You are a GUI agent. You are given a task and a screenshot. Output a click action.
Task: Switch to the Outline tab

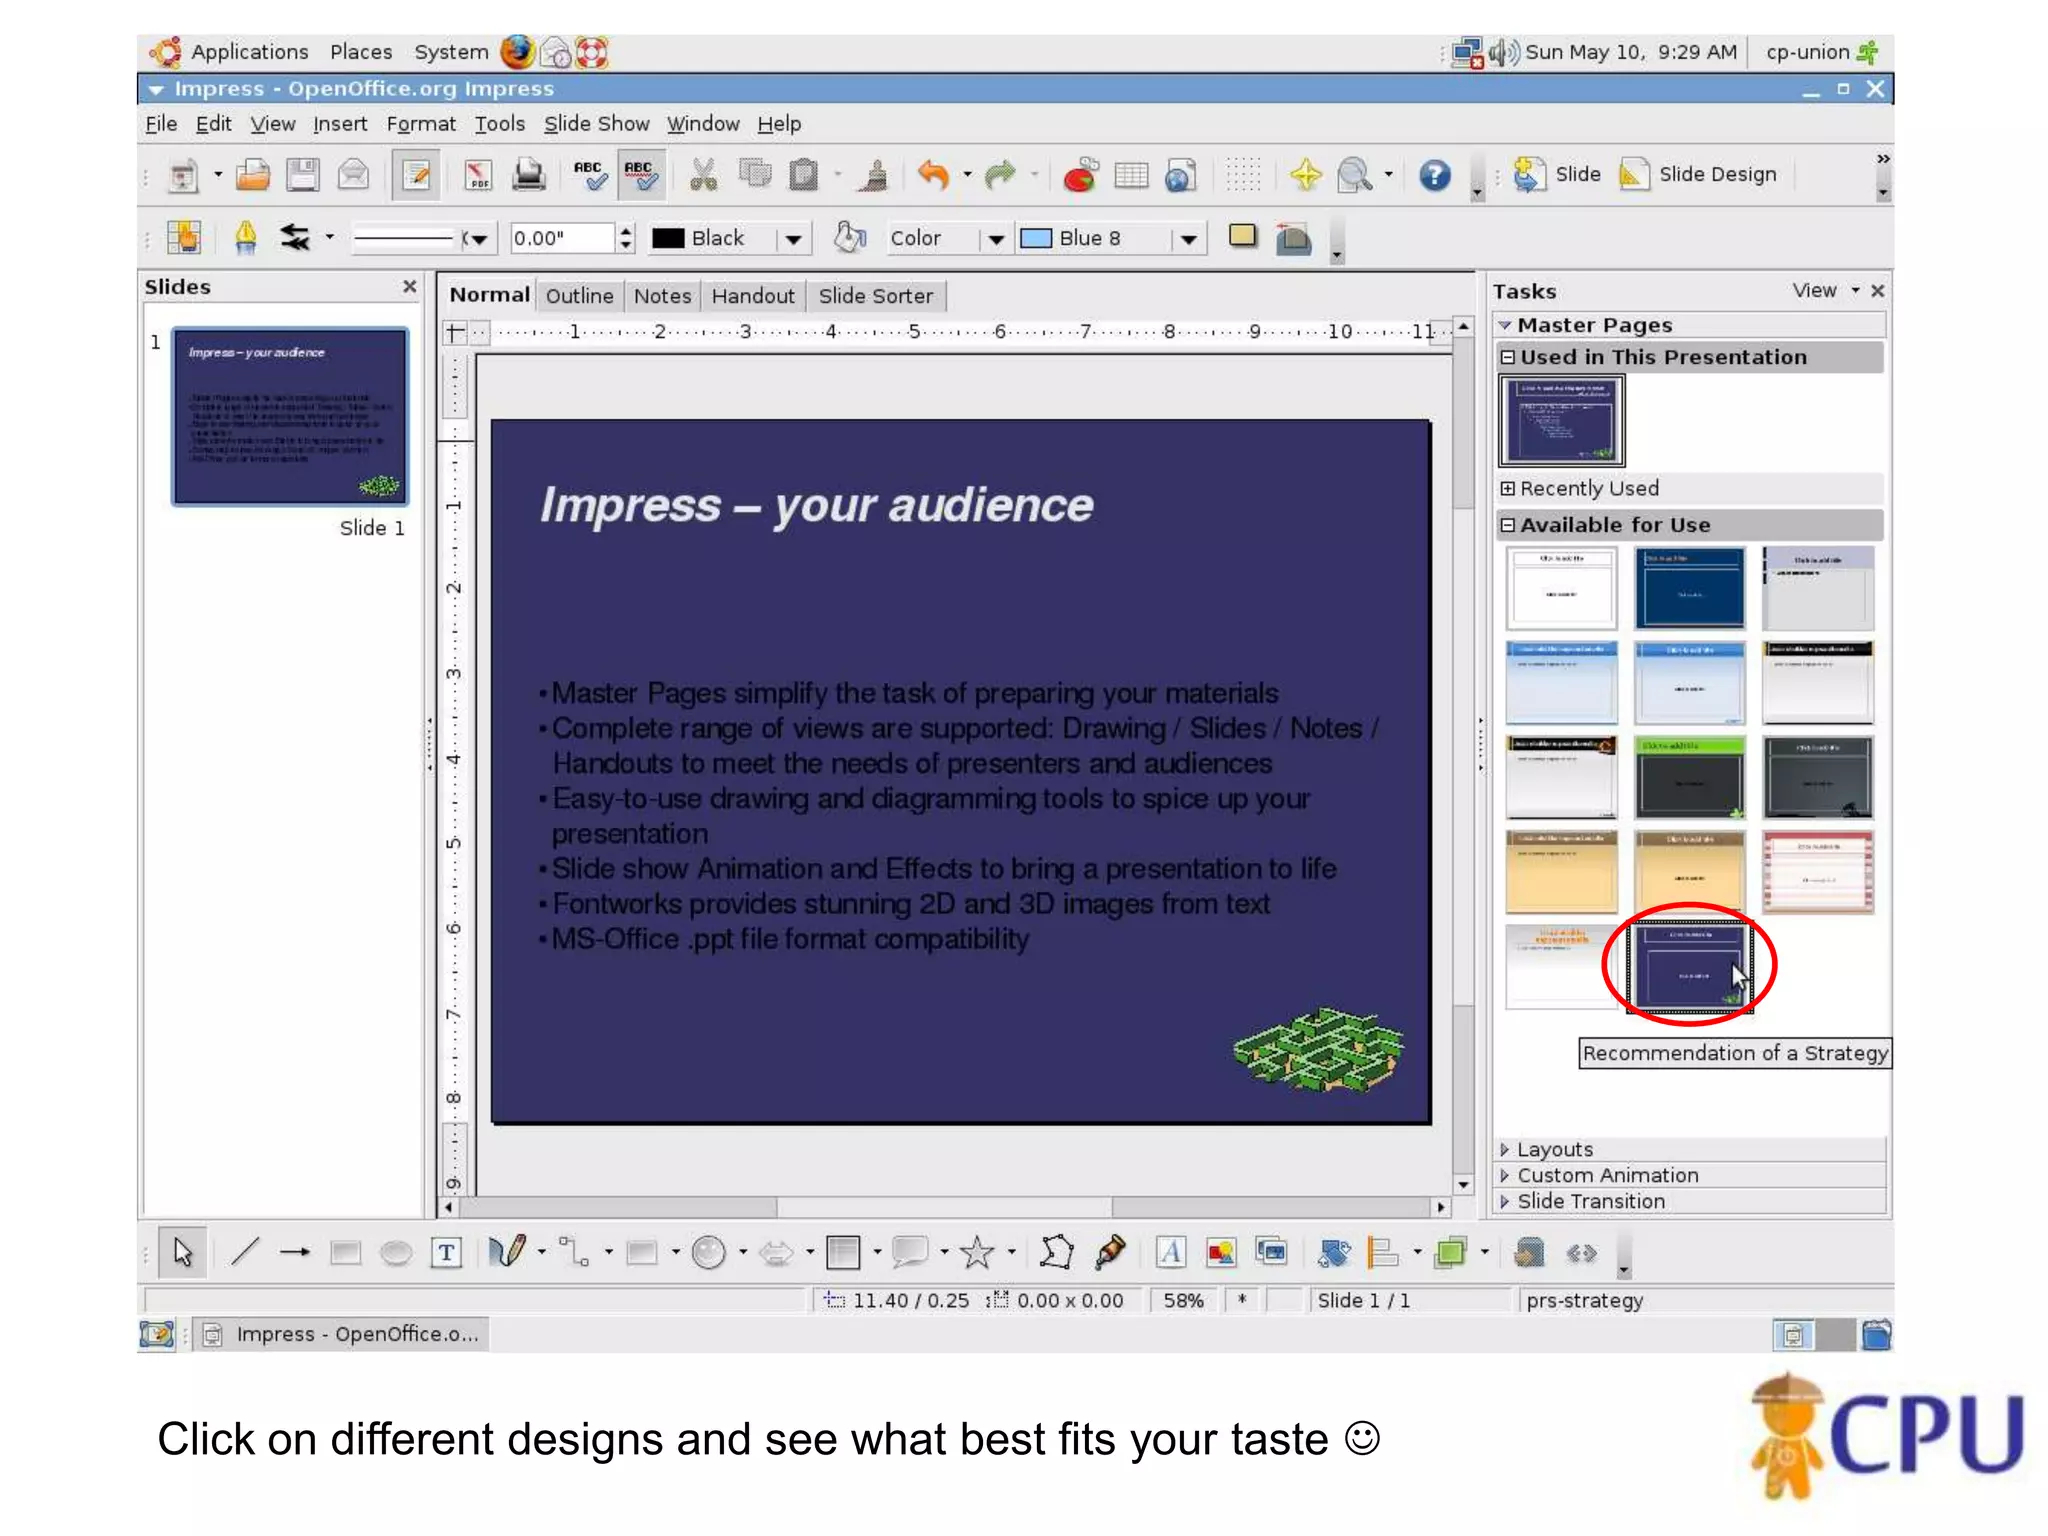(x=579, y=296)
